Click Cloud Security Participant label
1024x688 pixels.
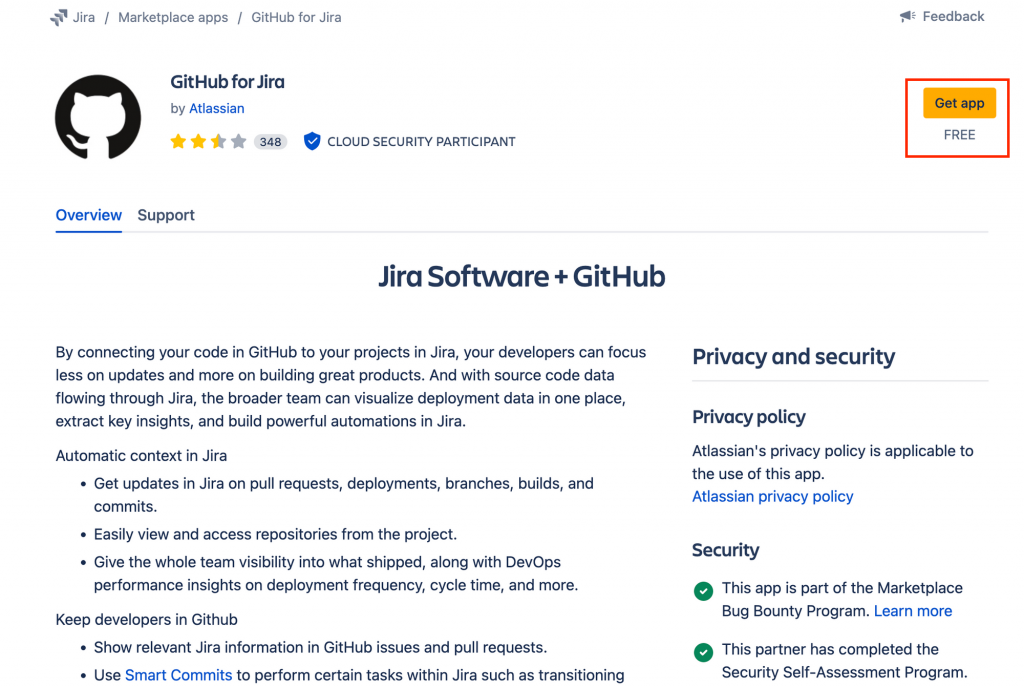421,142
